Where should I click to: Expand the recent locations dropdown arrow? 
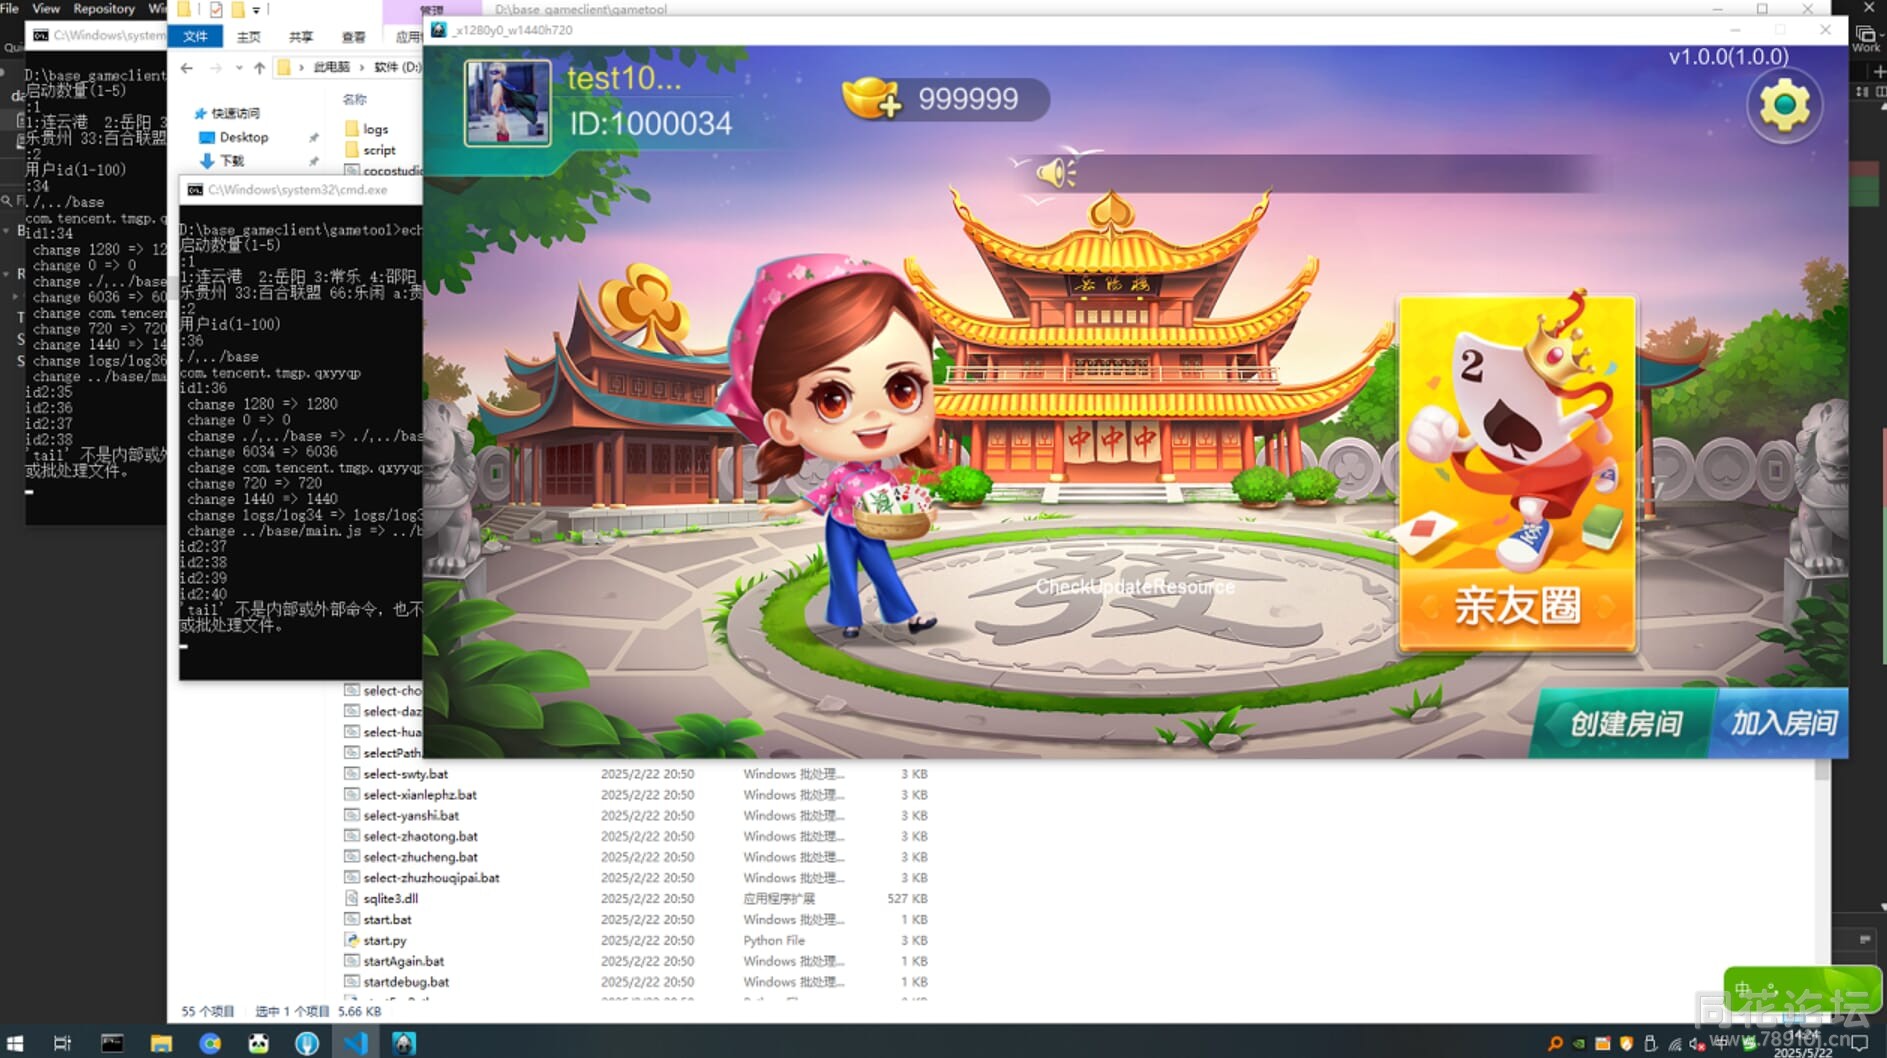pos(239,68)
